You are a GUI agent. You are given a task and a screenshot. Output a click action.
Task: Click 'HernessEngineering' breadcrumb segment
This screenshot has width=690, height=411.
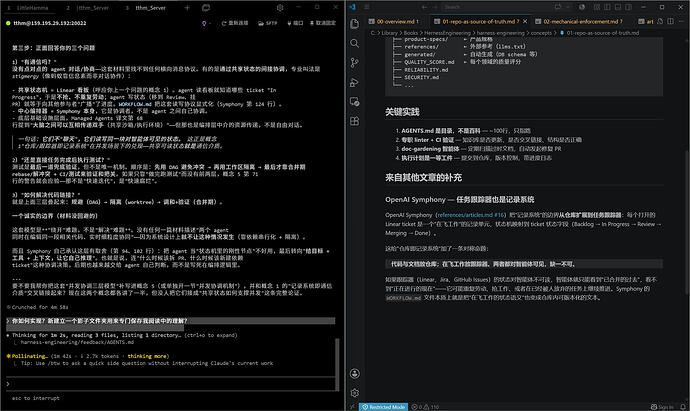(x=447, y=33)
